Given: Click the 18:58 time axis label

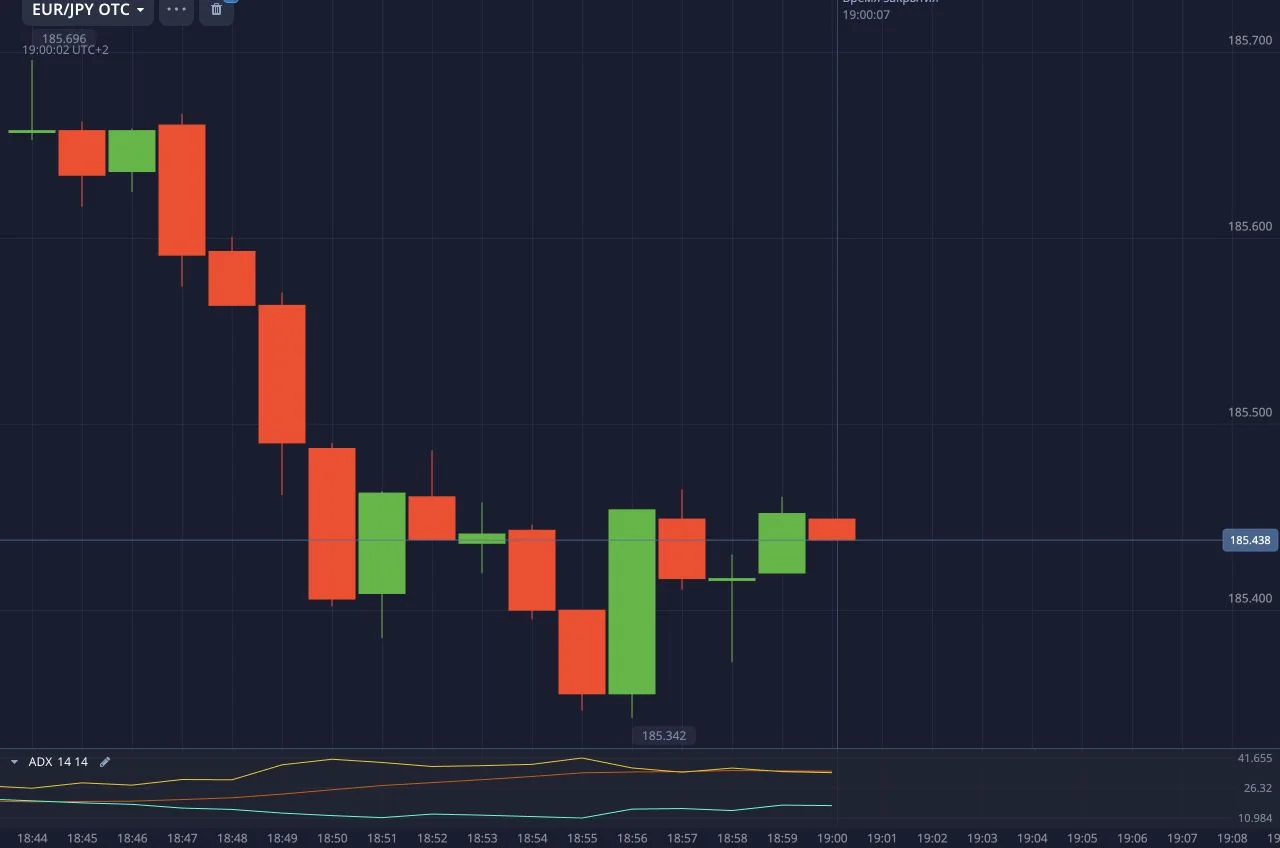Looking at the screenshot, I should click(732, 838).
